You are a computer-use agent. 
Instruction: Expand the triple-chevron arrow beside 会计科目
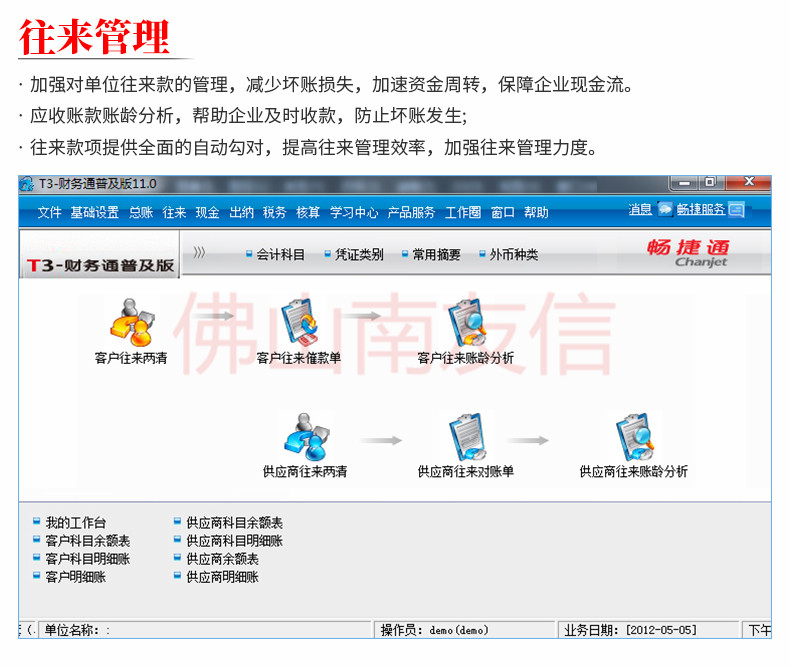click(x=200, y=252)
